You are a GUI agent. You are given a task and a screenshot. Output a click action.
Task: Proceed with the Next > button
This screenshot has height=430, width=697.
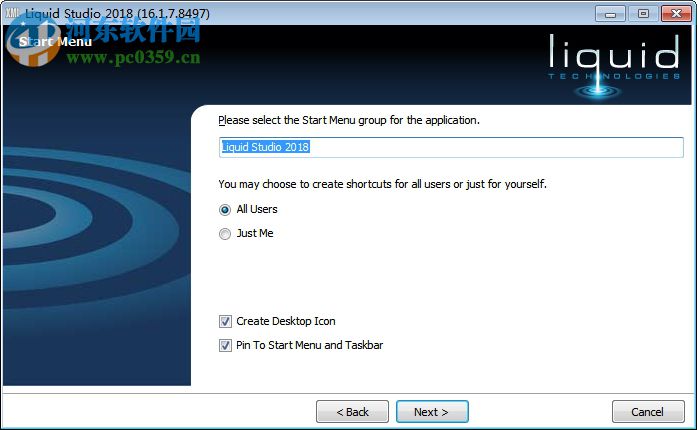tap(432, 412)
